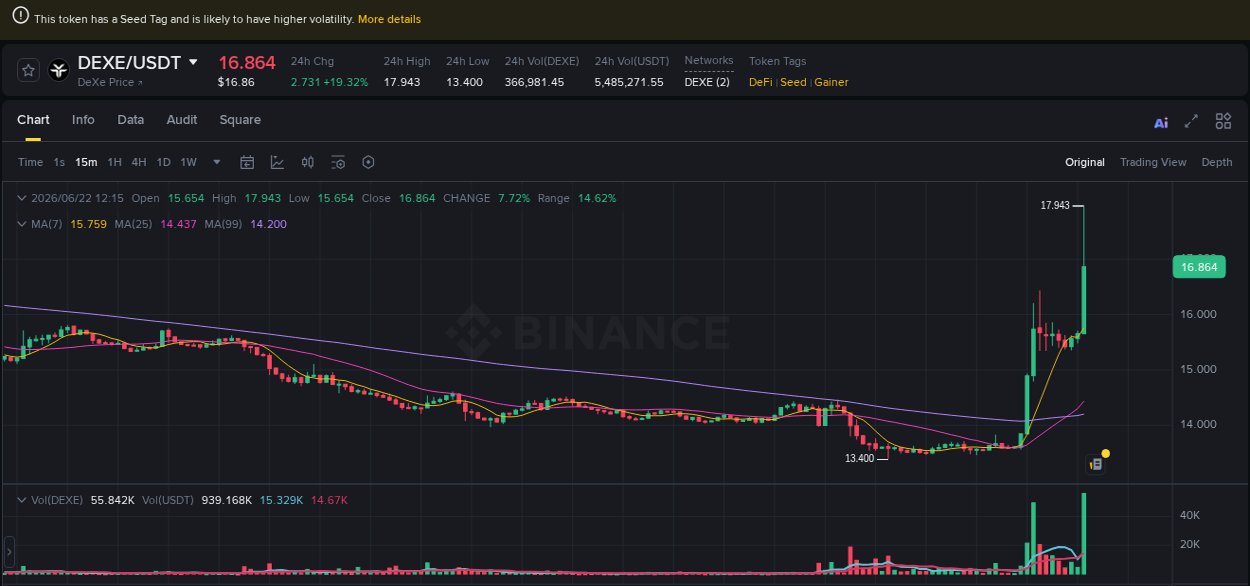Screen dimensions: 1250x586
Task: Click the MA(7) indicator value 15.759
Action: (x=89, y=224)
